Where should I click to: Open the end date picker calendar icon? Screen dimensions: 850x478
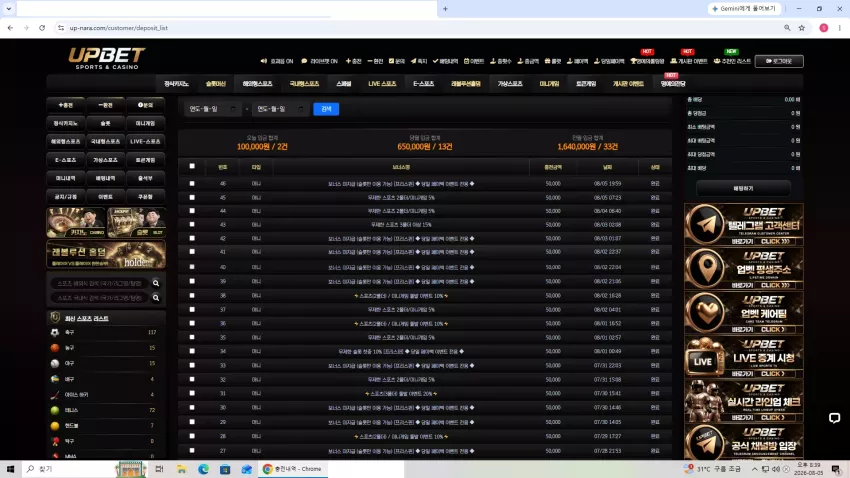coord(301,109)
